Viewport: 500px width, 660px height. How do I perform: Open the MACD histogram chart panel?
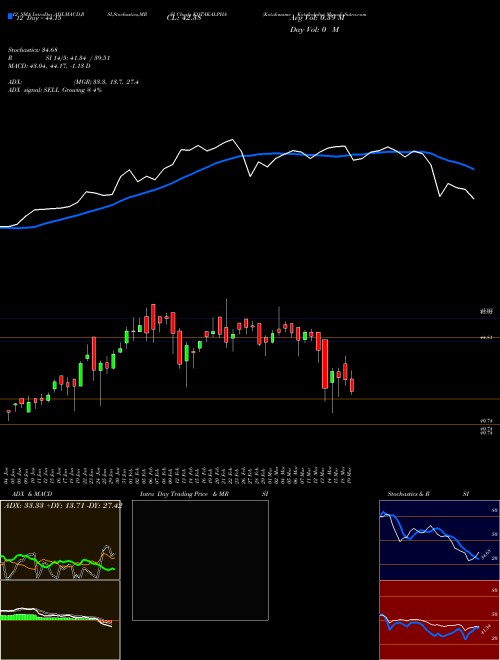60,620
